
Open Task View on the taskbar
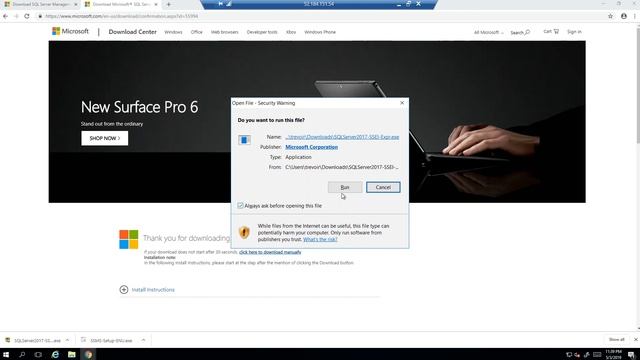coord(38,354)
